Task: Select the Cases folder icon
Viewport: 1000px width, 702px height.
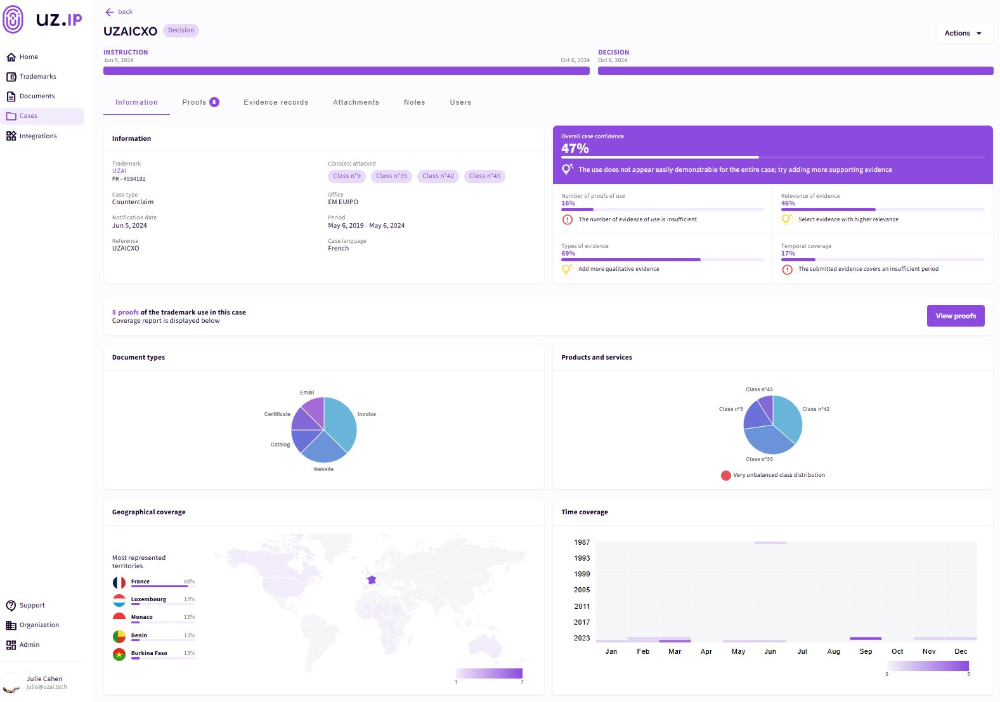Action: pos(11,116)
